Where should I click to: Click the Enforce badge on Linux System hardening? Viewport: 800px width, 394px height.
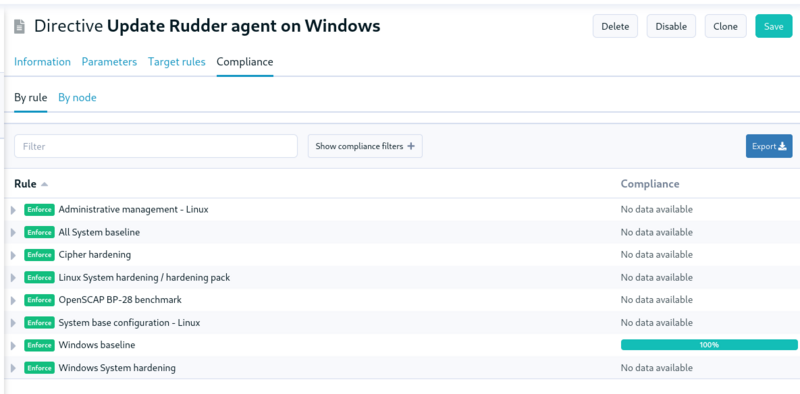coord(39,278)
